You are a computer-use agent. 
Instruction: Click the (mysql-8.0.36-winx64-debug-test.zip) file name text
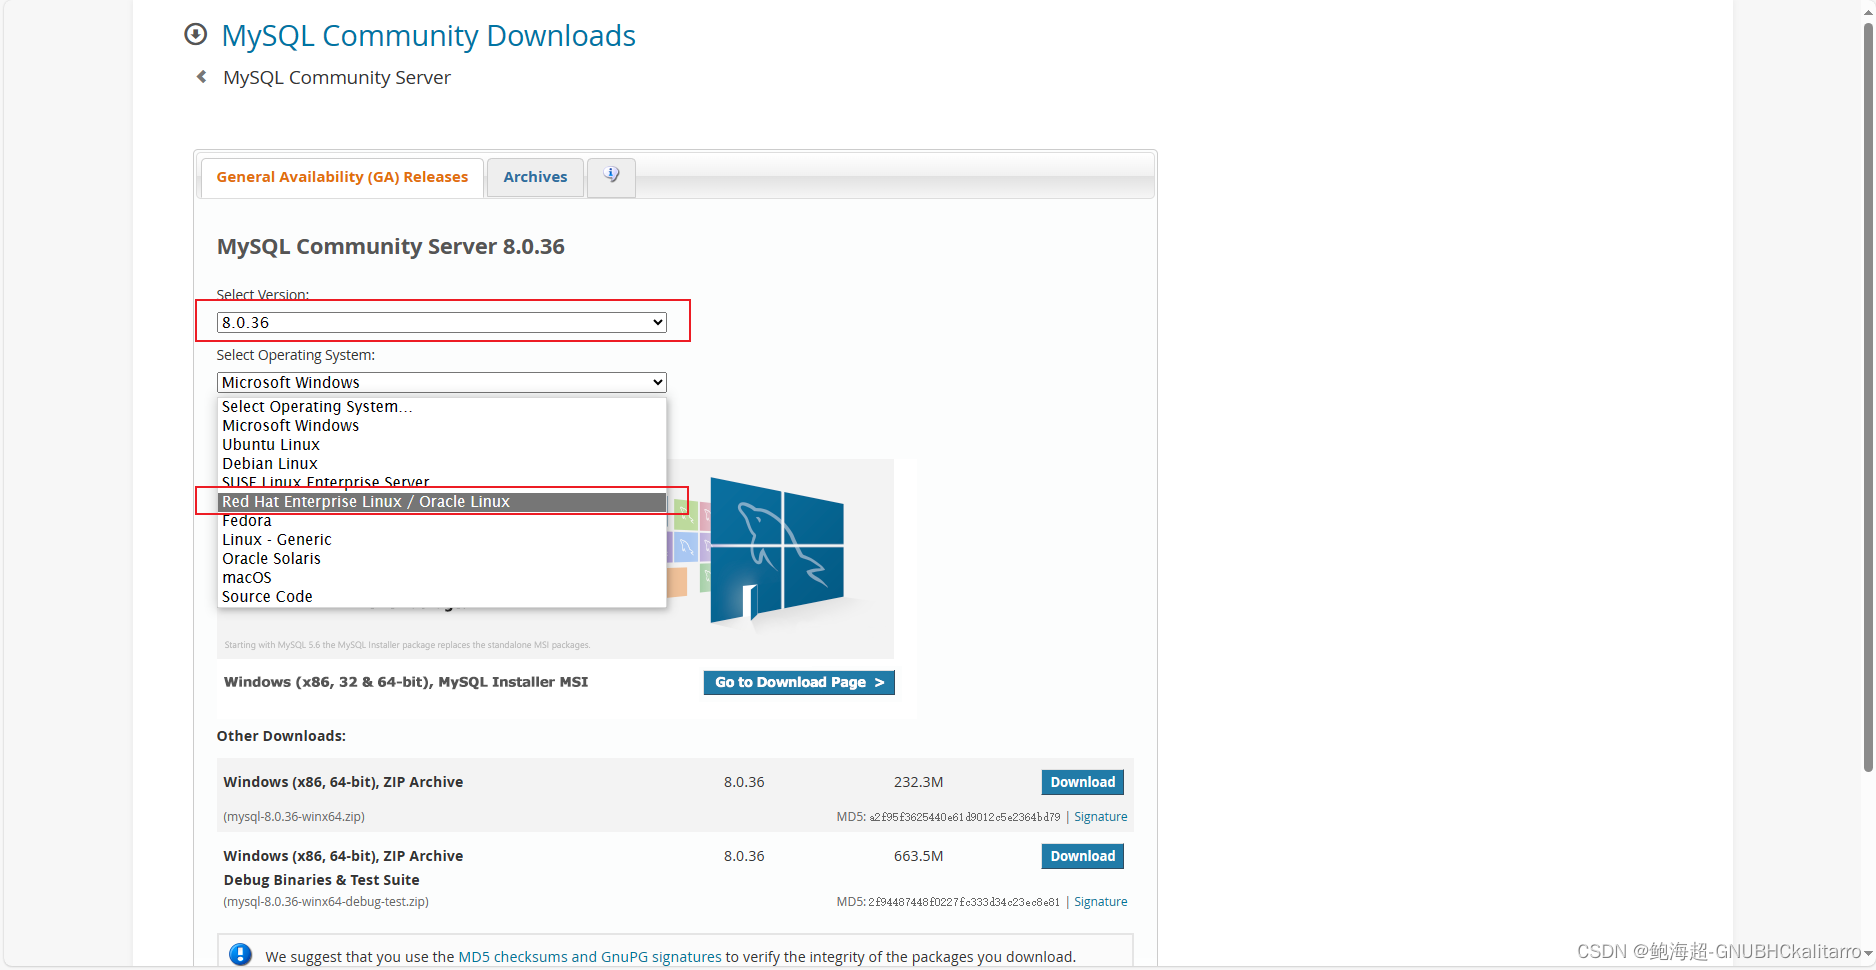326,902
